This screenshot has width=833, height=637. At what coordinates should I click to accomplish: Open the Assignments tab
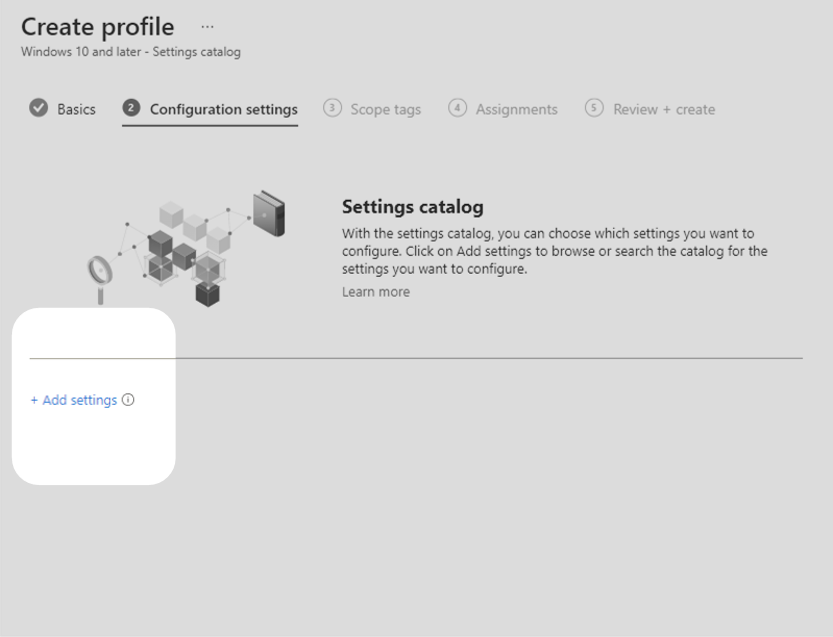516,109
